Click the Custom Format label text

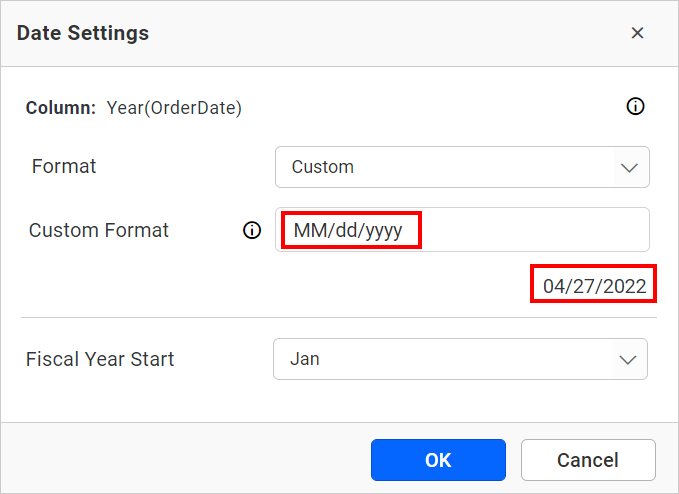[99, 230]
